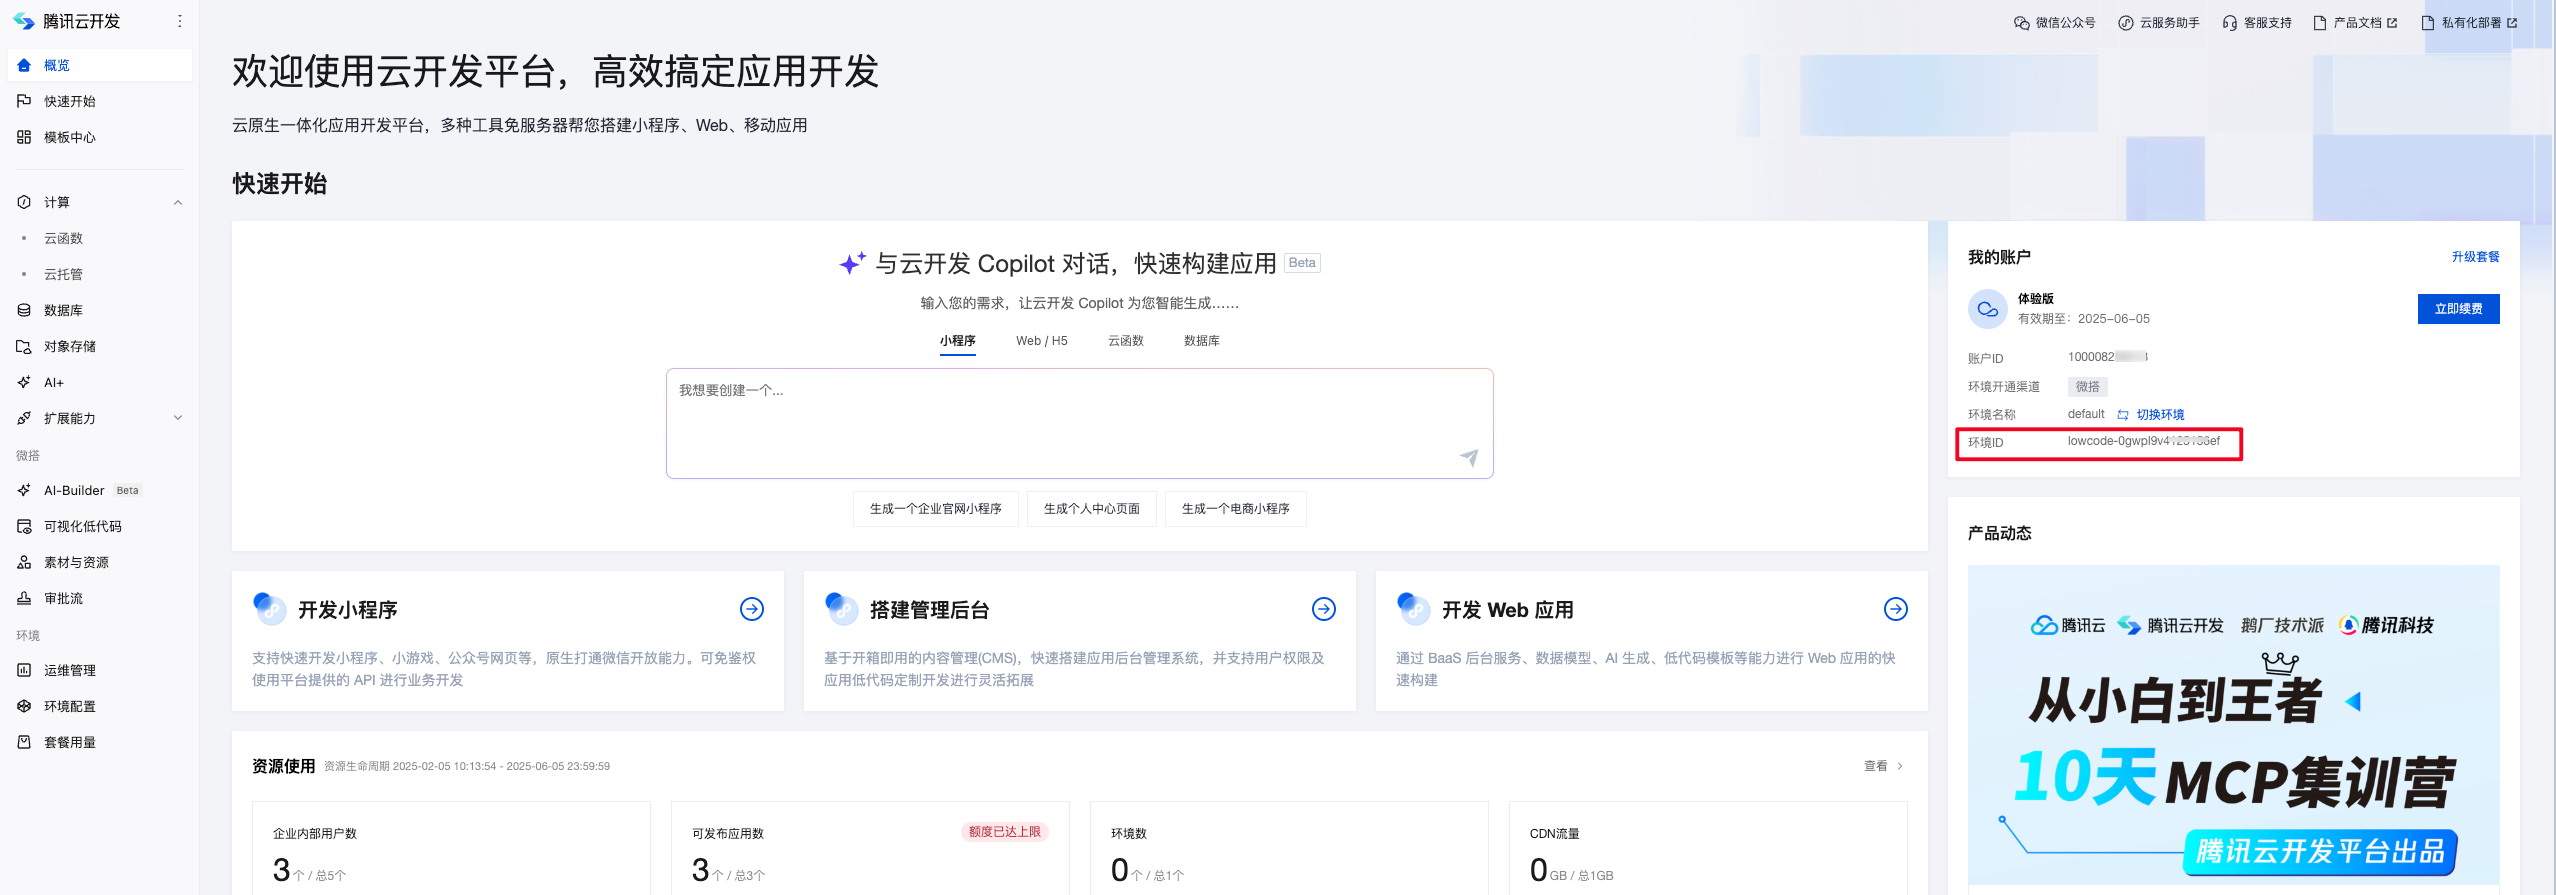The image size is (2556, 895).
Task: Collapse the 计算 section chevron
Action: click(178, 202)
